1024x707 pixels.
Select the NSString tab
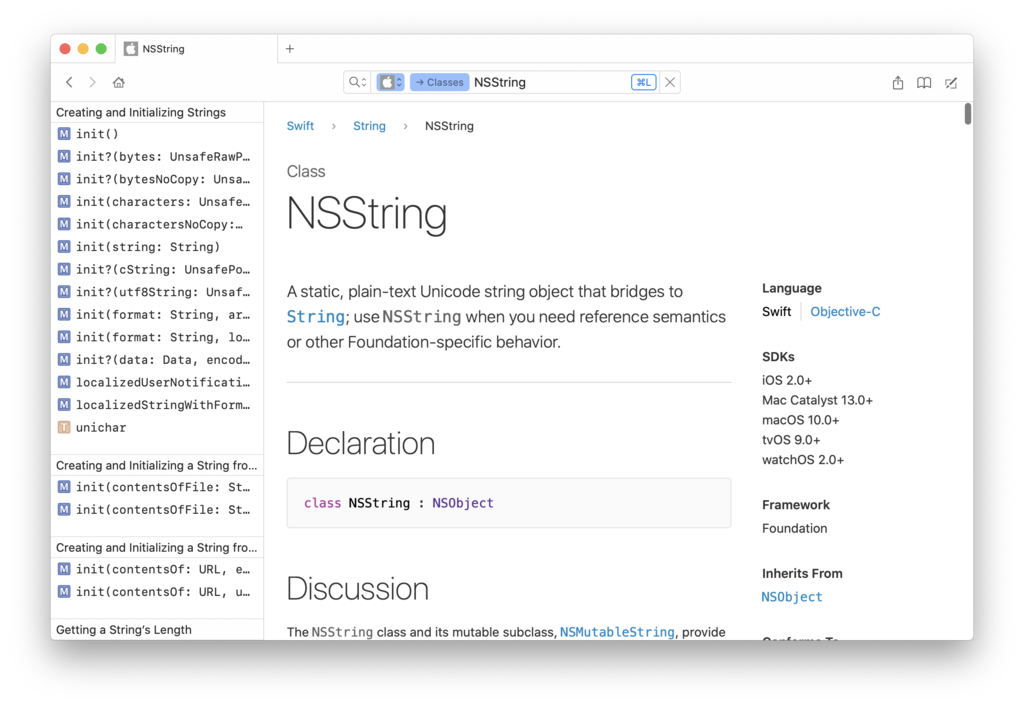pyautogui.click(x=196, y=48)
